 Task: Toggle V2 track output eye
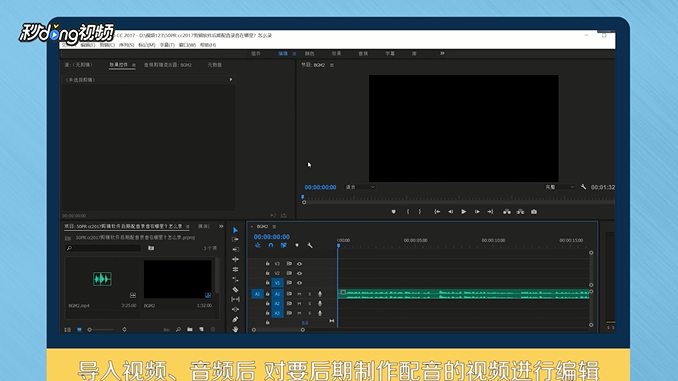click(299, 273)
